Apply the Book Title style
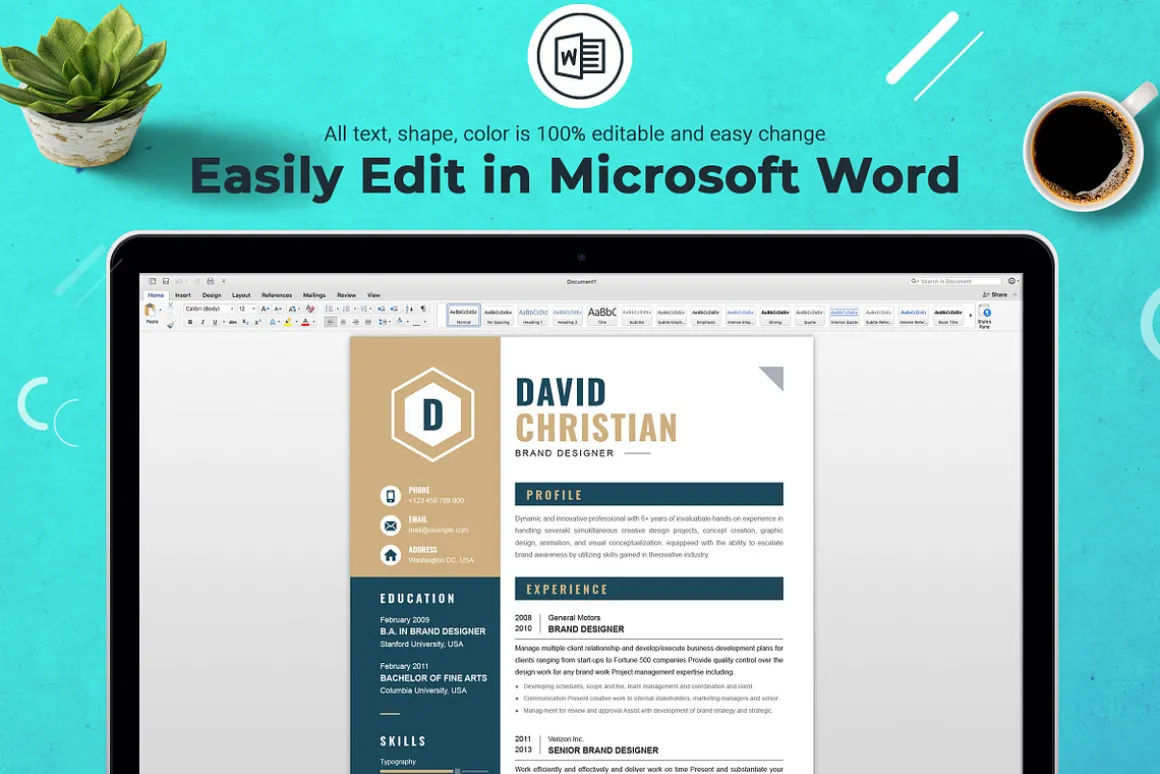This screenshot has width=1160, height=774. point(948,315)
